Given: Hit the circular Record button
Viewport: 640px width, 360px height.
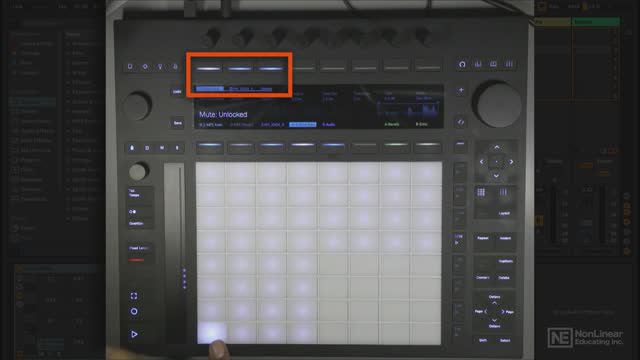Looking at the screenshot, I should (134, 311).
